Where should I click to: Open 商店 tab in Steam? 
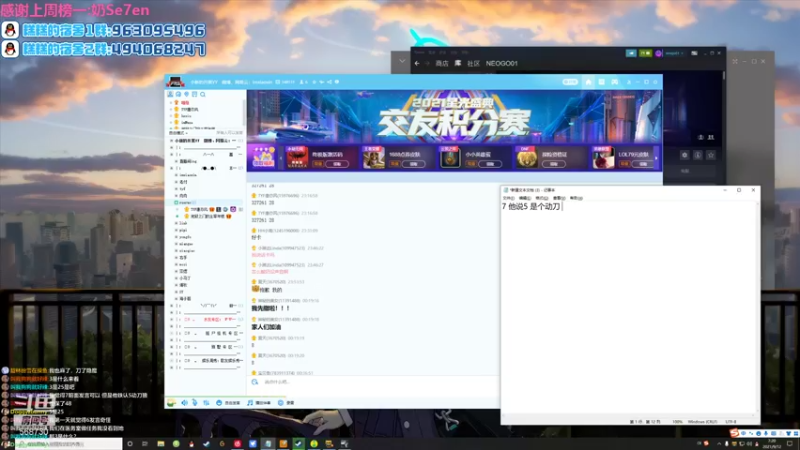coord(442,63)
